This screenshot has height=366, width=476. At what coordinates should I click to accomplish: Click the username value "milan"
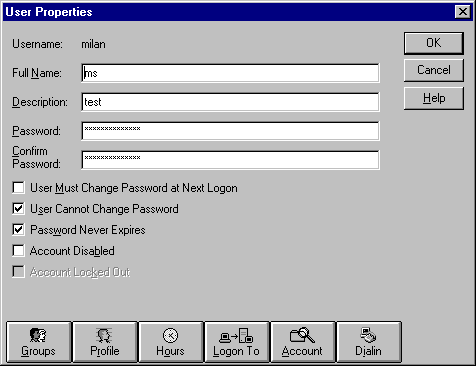pyautogui.click(x=93, y=44)
